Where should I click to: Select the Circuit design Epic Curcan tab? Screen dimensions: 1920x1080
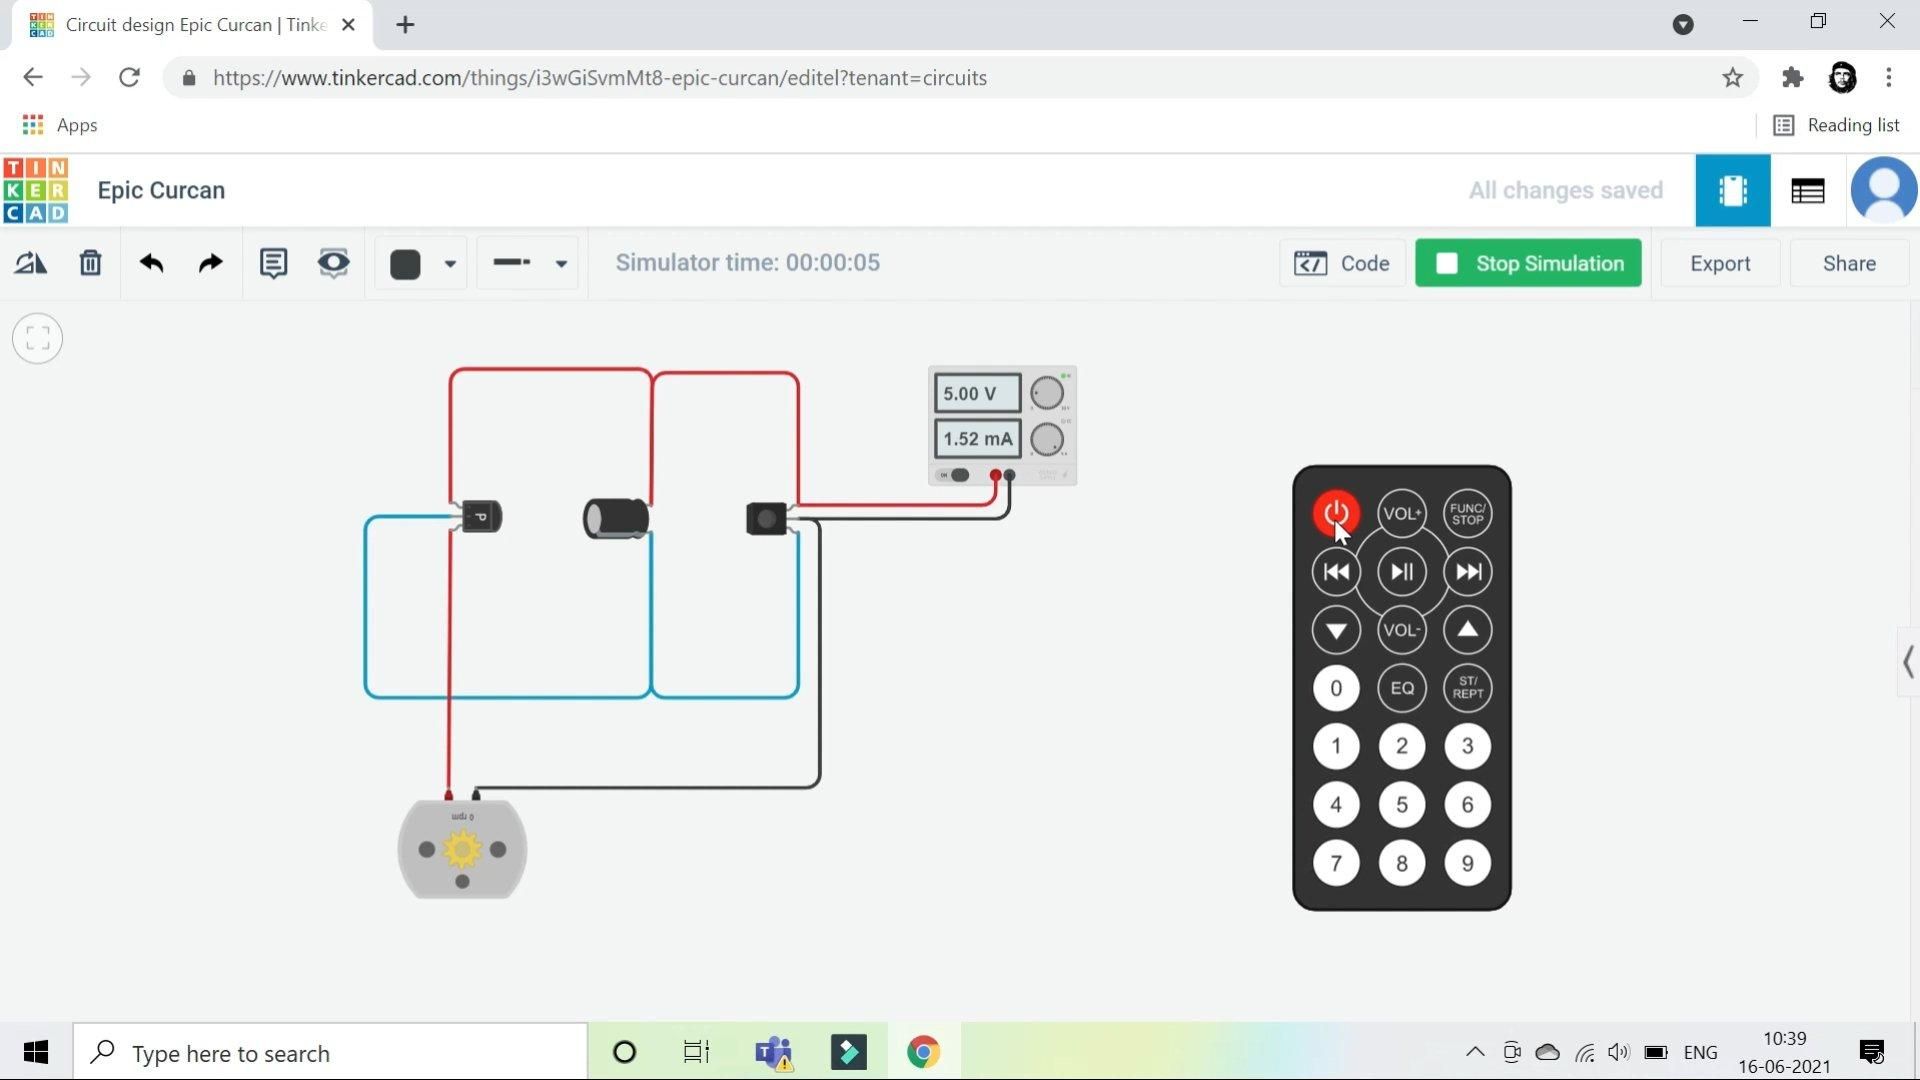(195, 25)
